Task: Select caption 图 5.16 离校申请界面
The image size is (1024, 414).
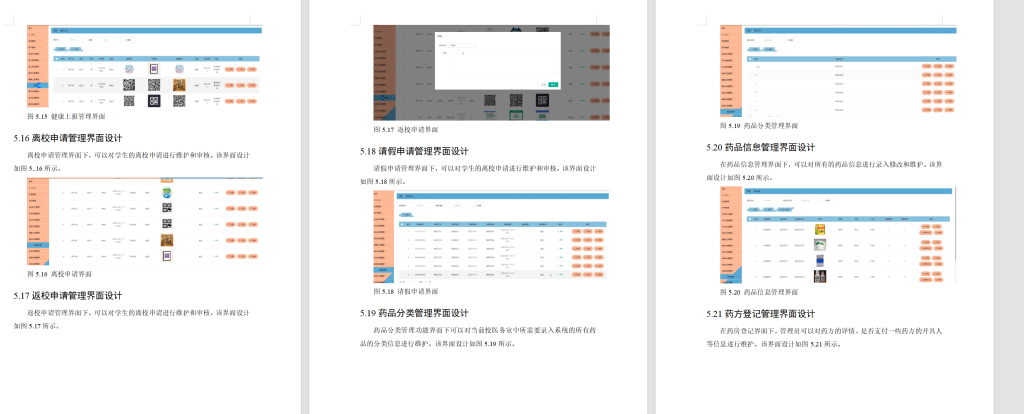Action: 59,274
